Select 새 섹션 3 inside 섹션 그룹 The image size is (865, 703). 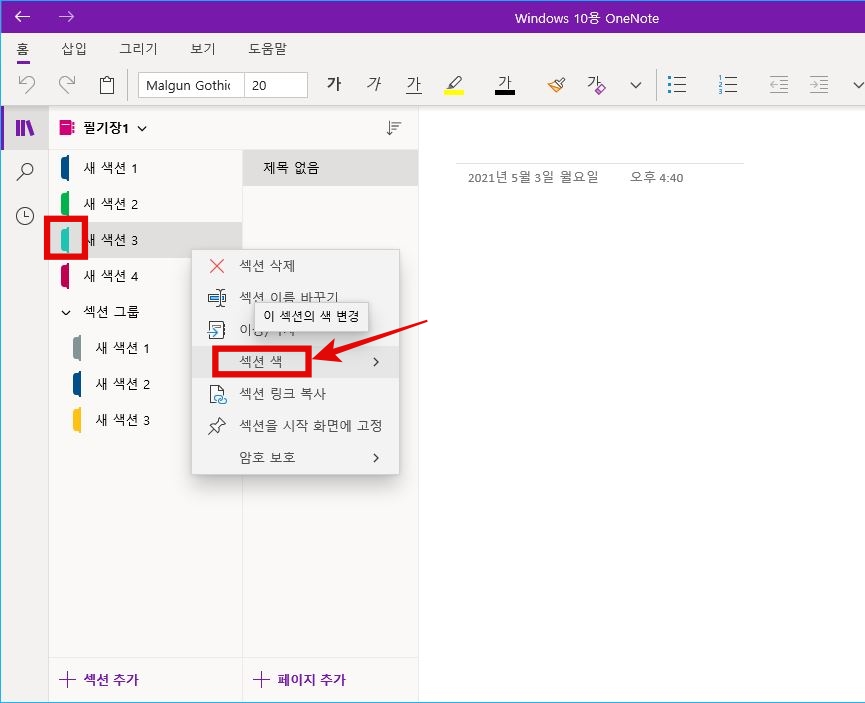120,420
